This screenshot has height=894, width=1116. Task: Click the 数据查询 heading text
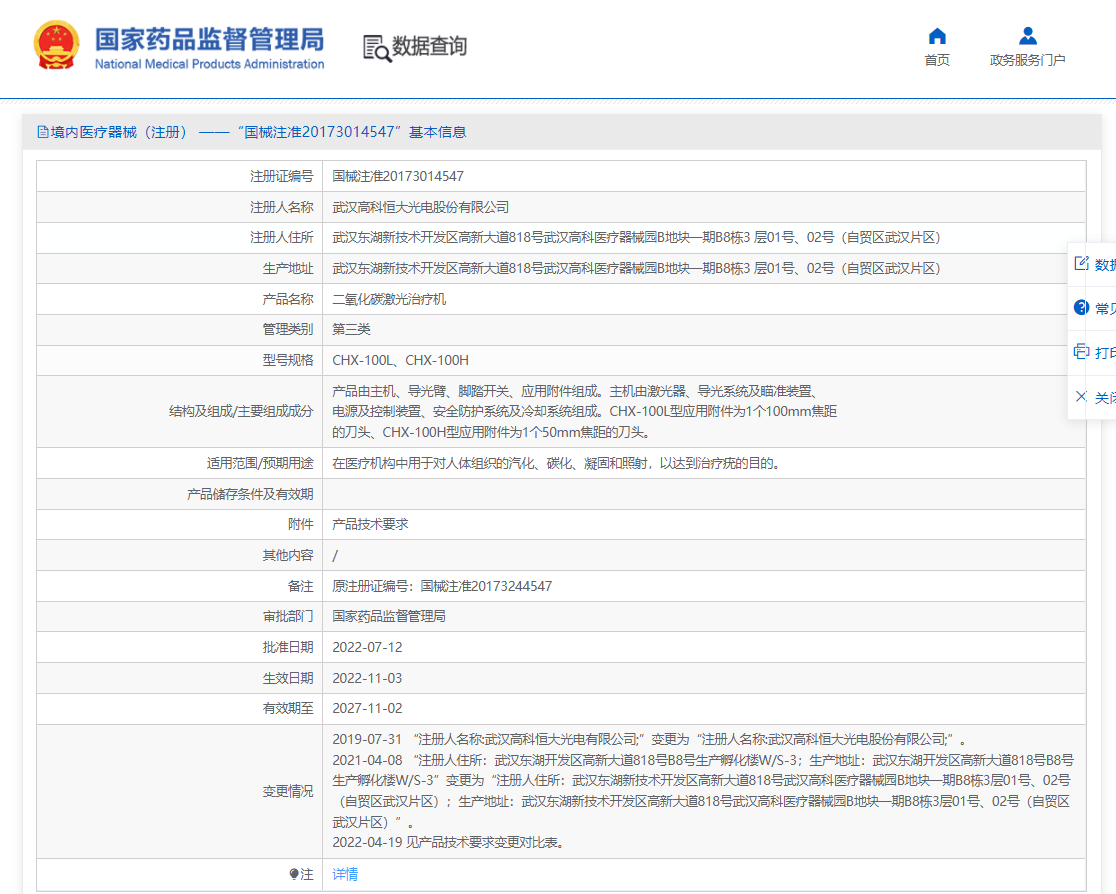429,46
